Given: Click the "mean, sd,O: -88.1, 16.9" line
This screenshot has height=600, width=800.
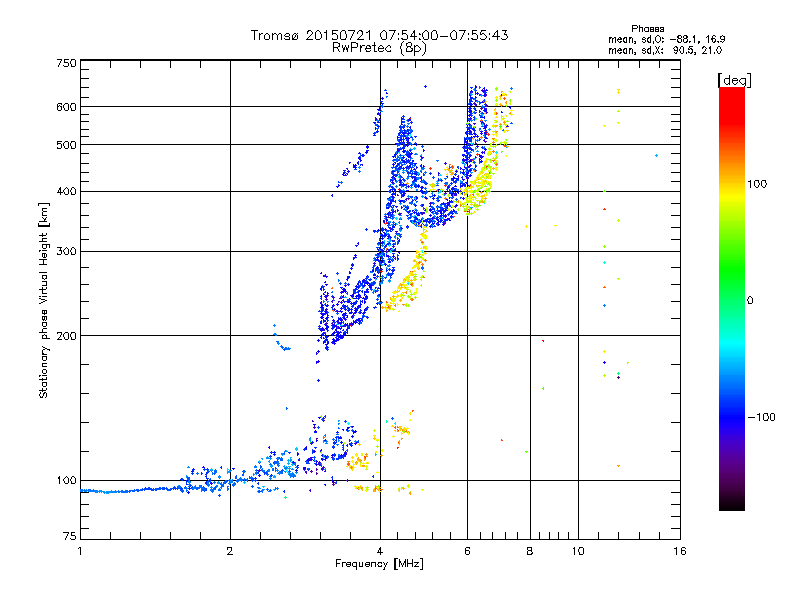Looking at the screenshot, I should tap(666, 39).
